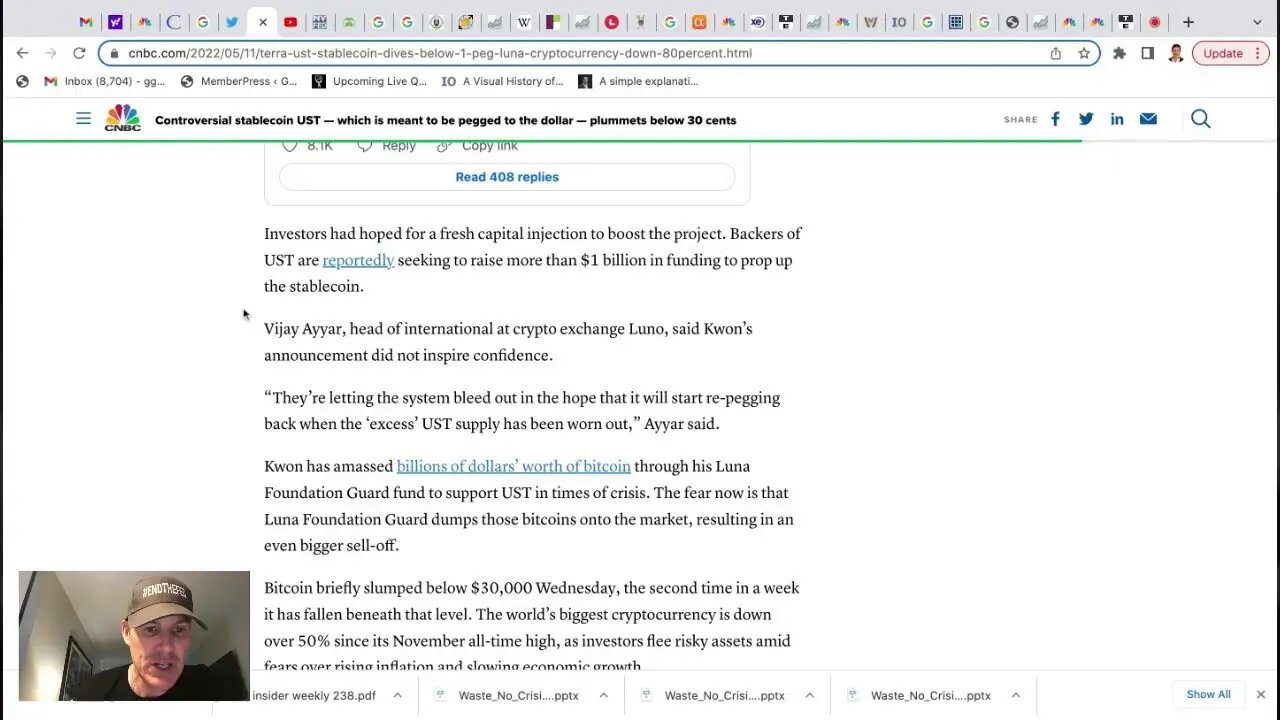
Task: Go back using the browser back arrow
Action: click(22, 53)
